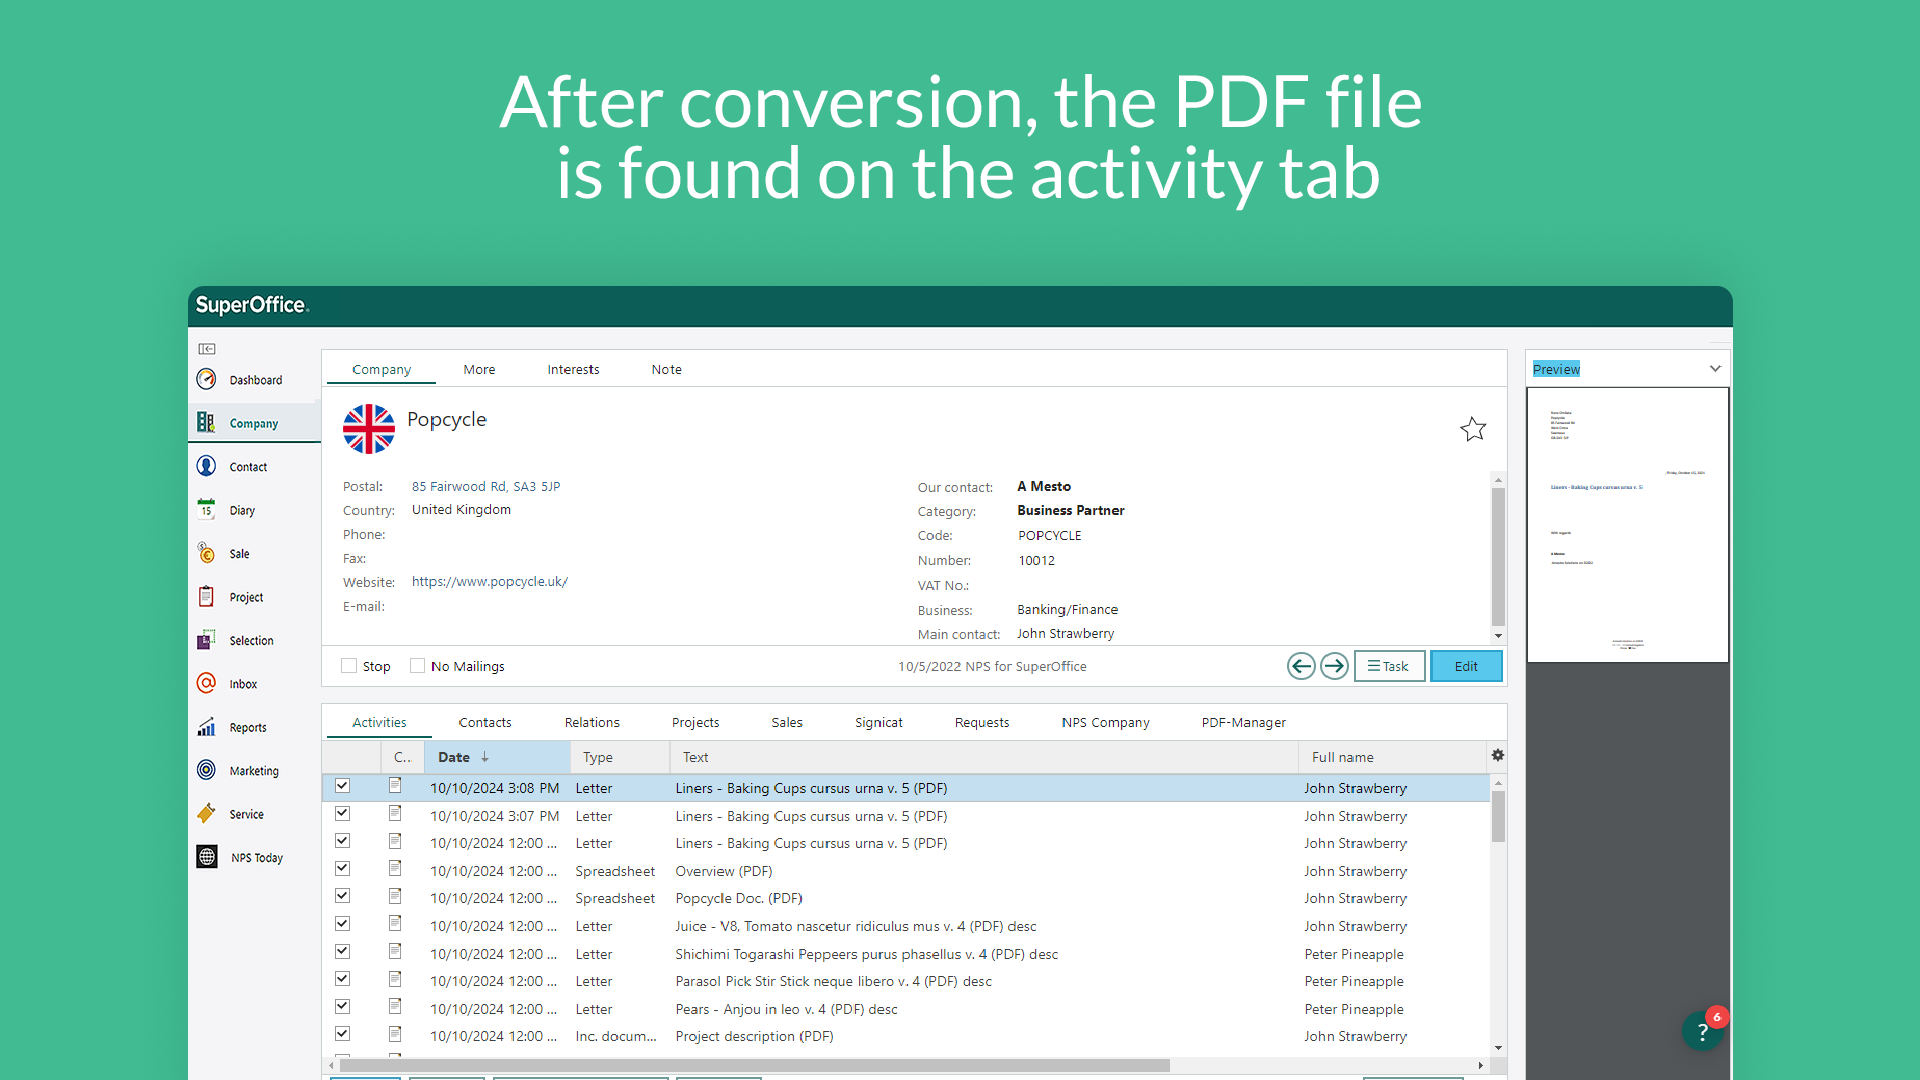Click the Edit button

pyautogui.click(x=1466, y=666)
